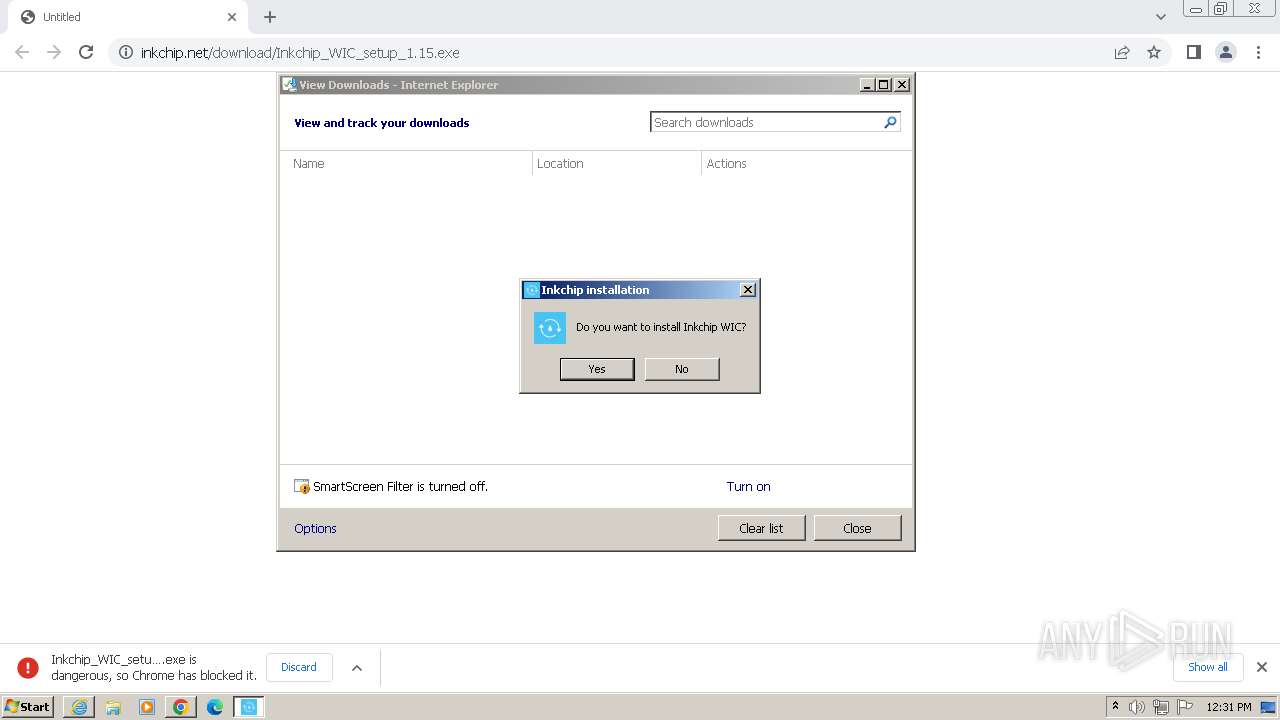The image size is (1280, 720).
Task: Click the Inkchip installer taskbar icon
Action: tap(249, 707)
